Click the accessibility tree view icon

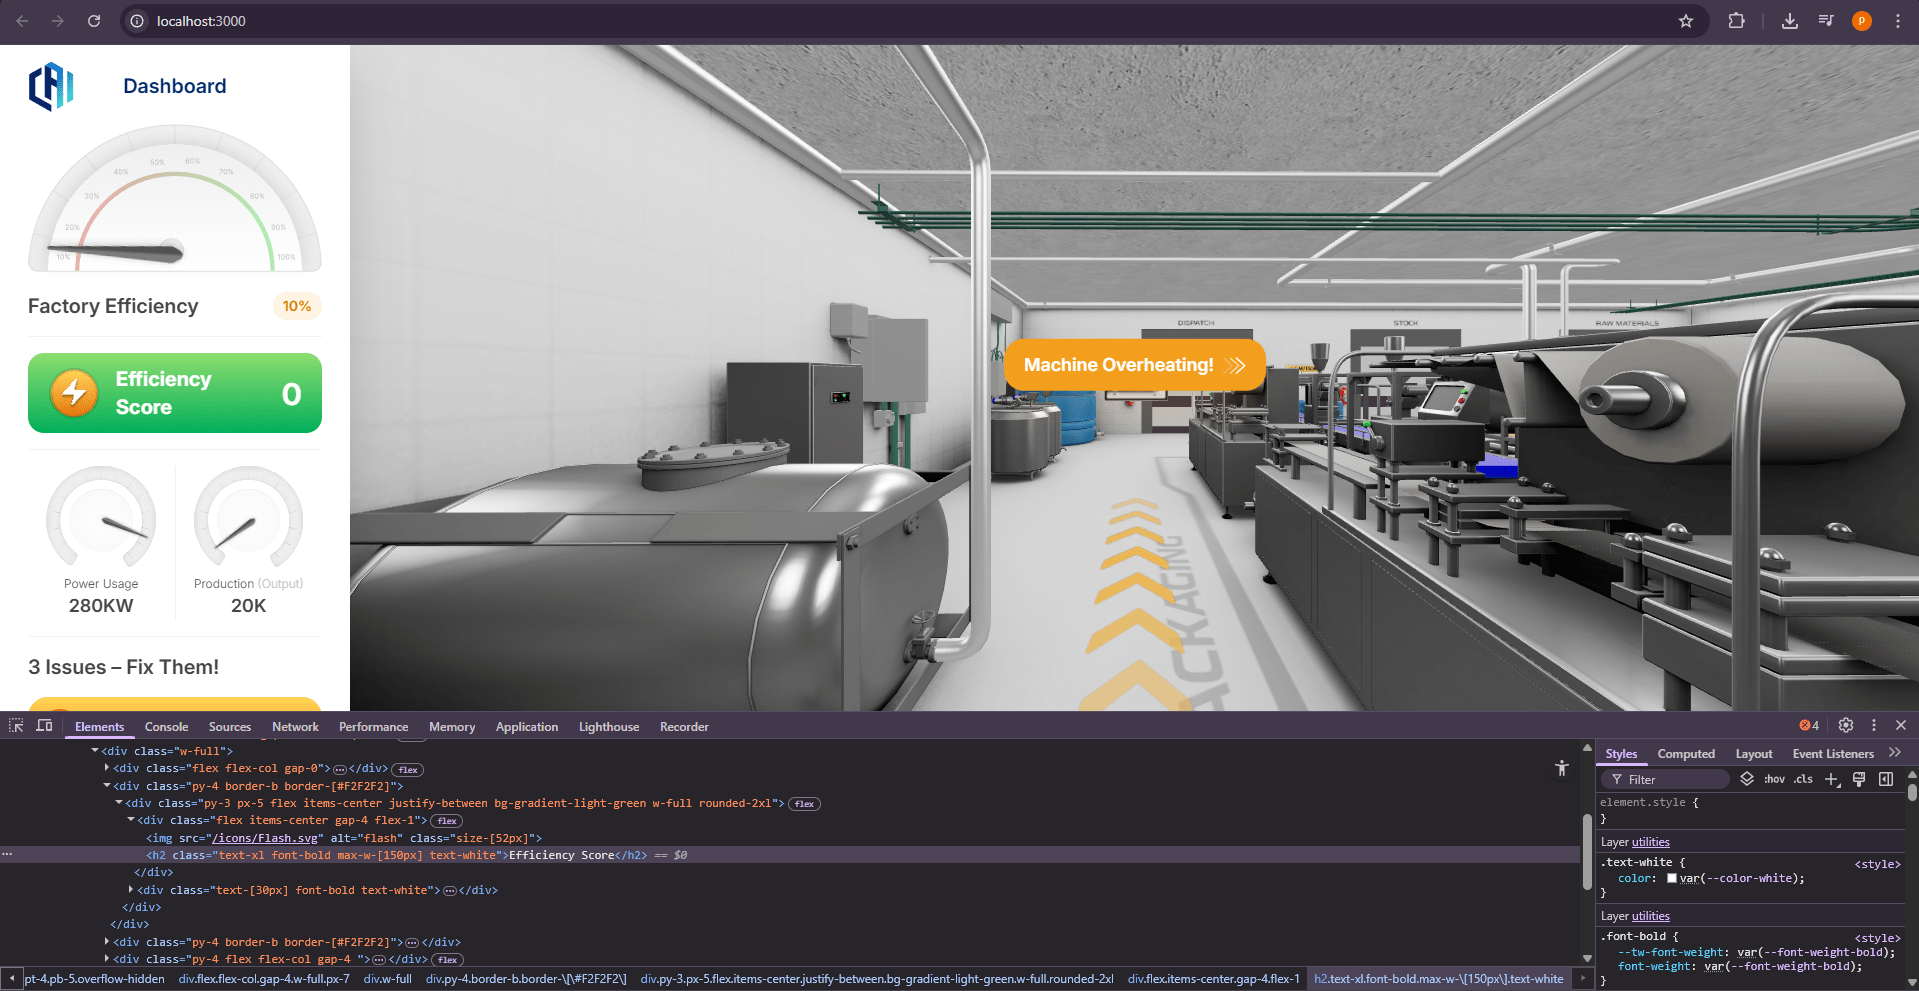(x=1562, y=768)
